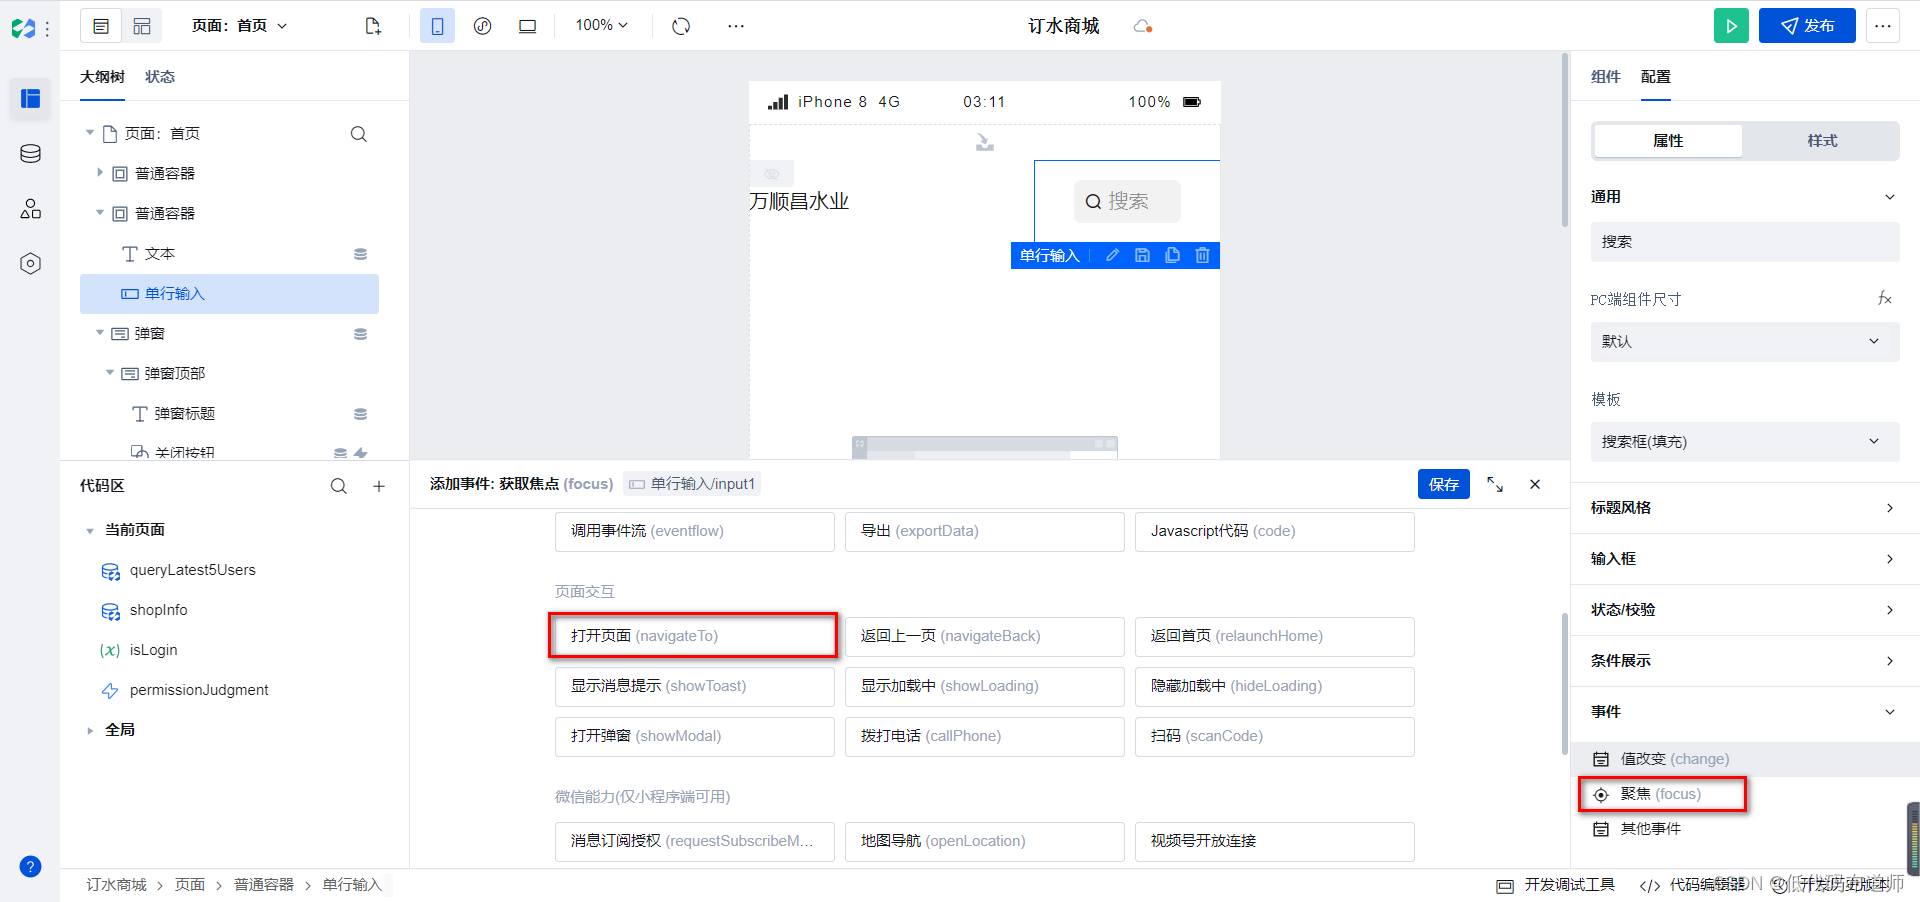This screenshot has height=902, width=1920.
Task: Add new code item with plus icon
Action: click(x=379, y=486)
